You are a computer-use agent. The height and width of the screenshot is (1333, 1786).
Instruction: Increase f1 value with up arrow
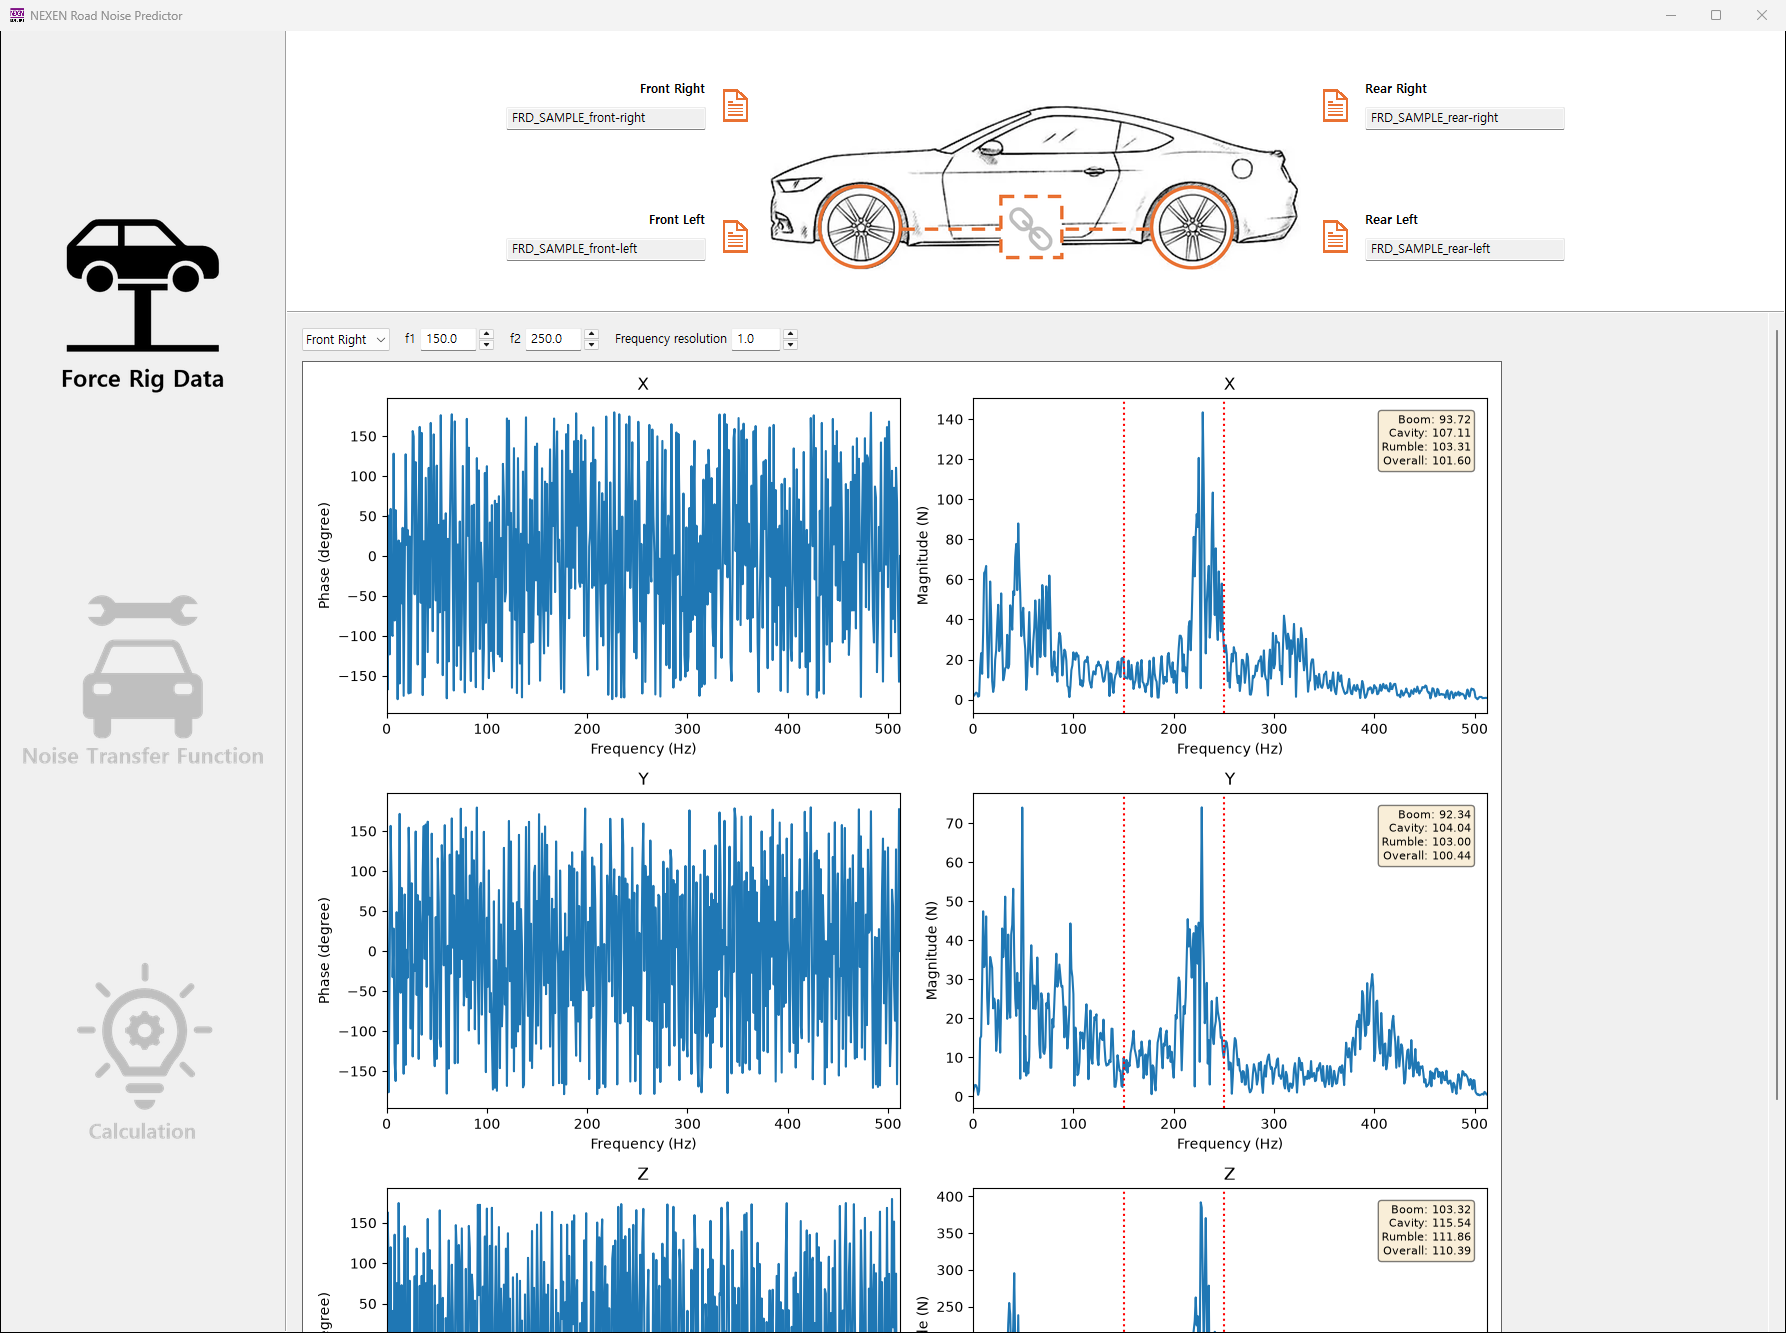click(x=487, y=333)
